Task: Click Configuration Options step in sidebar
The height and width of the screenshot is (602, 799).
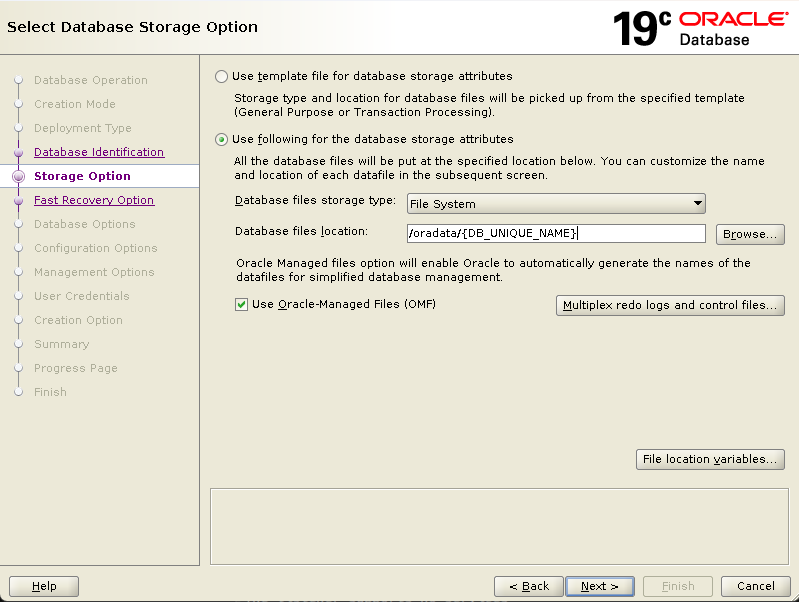Action: [x=96, y=248]
